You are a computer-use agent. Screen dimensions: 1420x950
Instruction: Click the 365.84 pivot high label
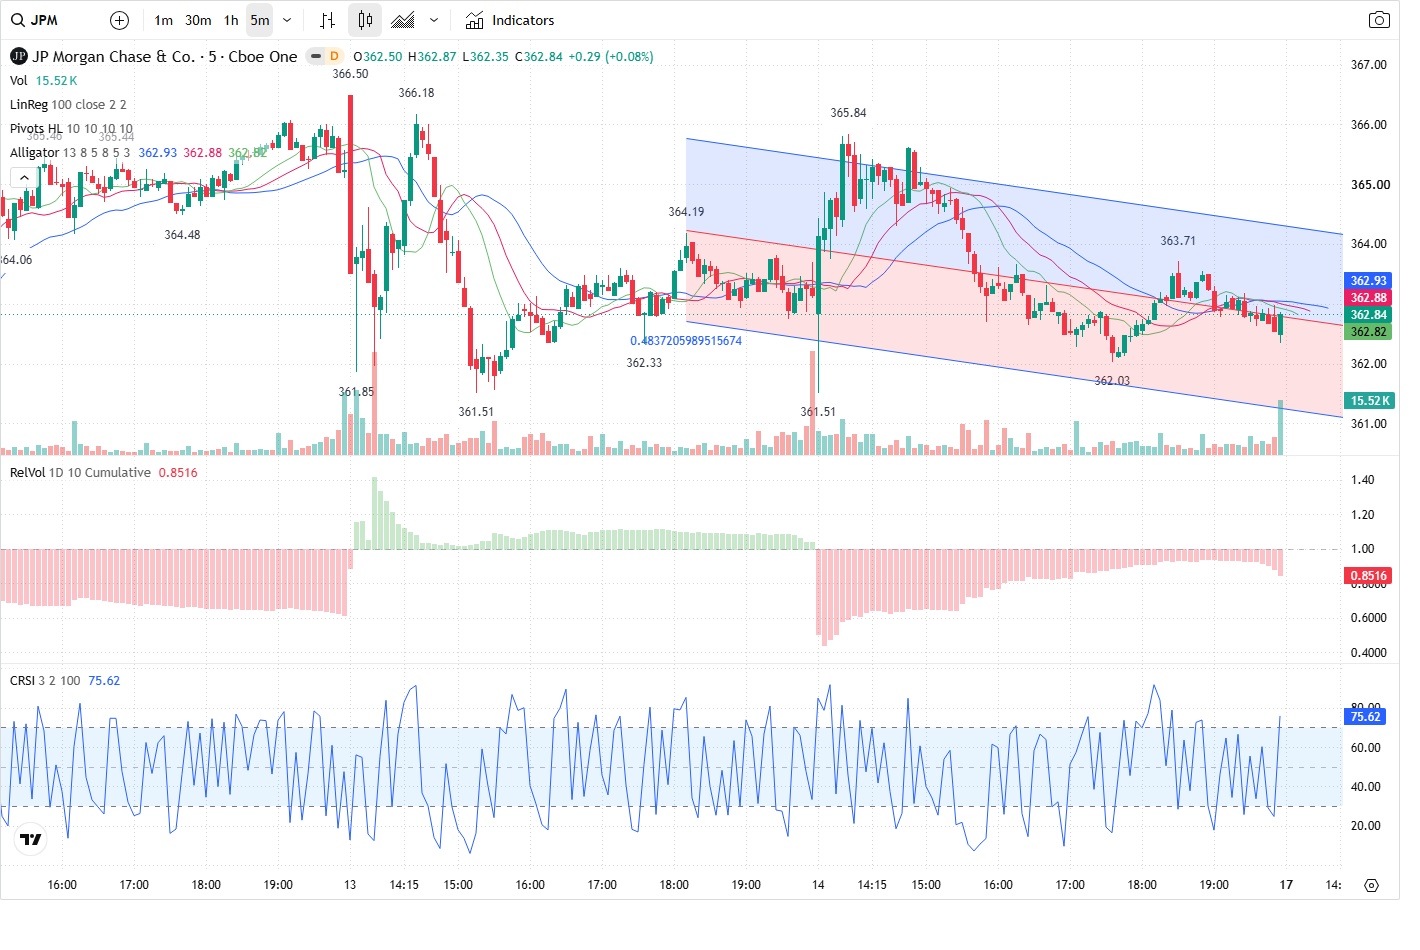(x=848, y=113)
